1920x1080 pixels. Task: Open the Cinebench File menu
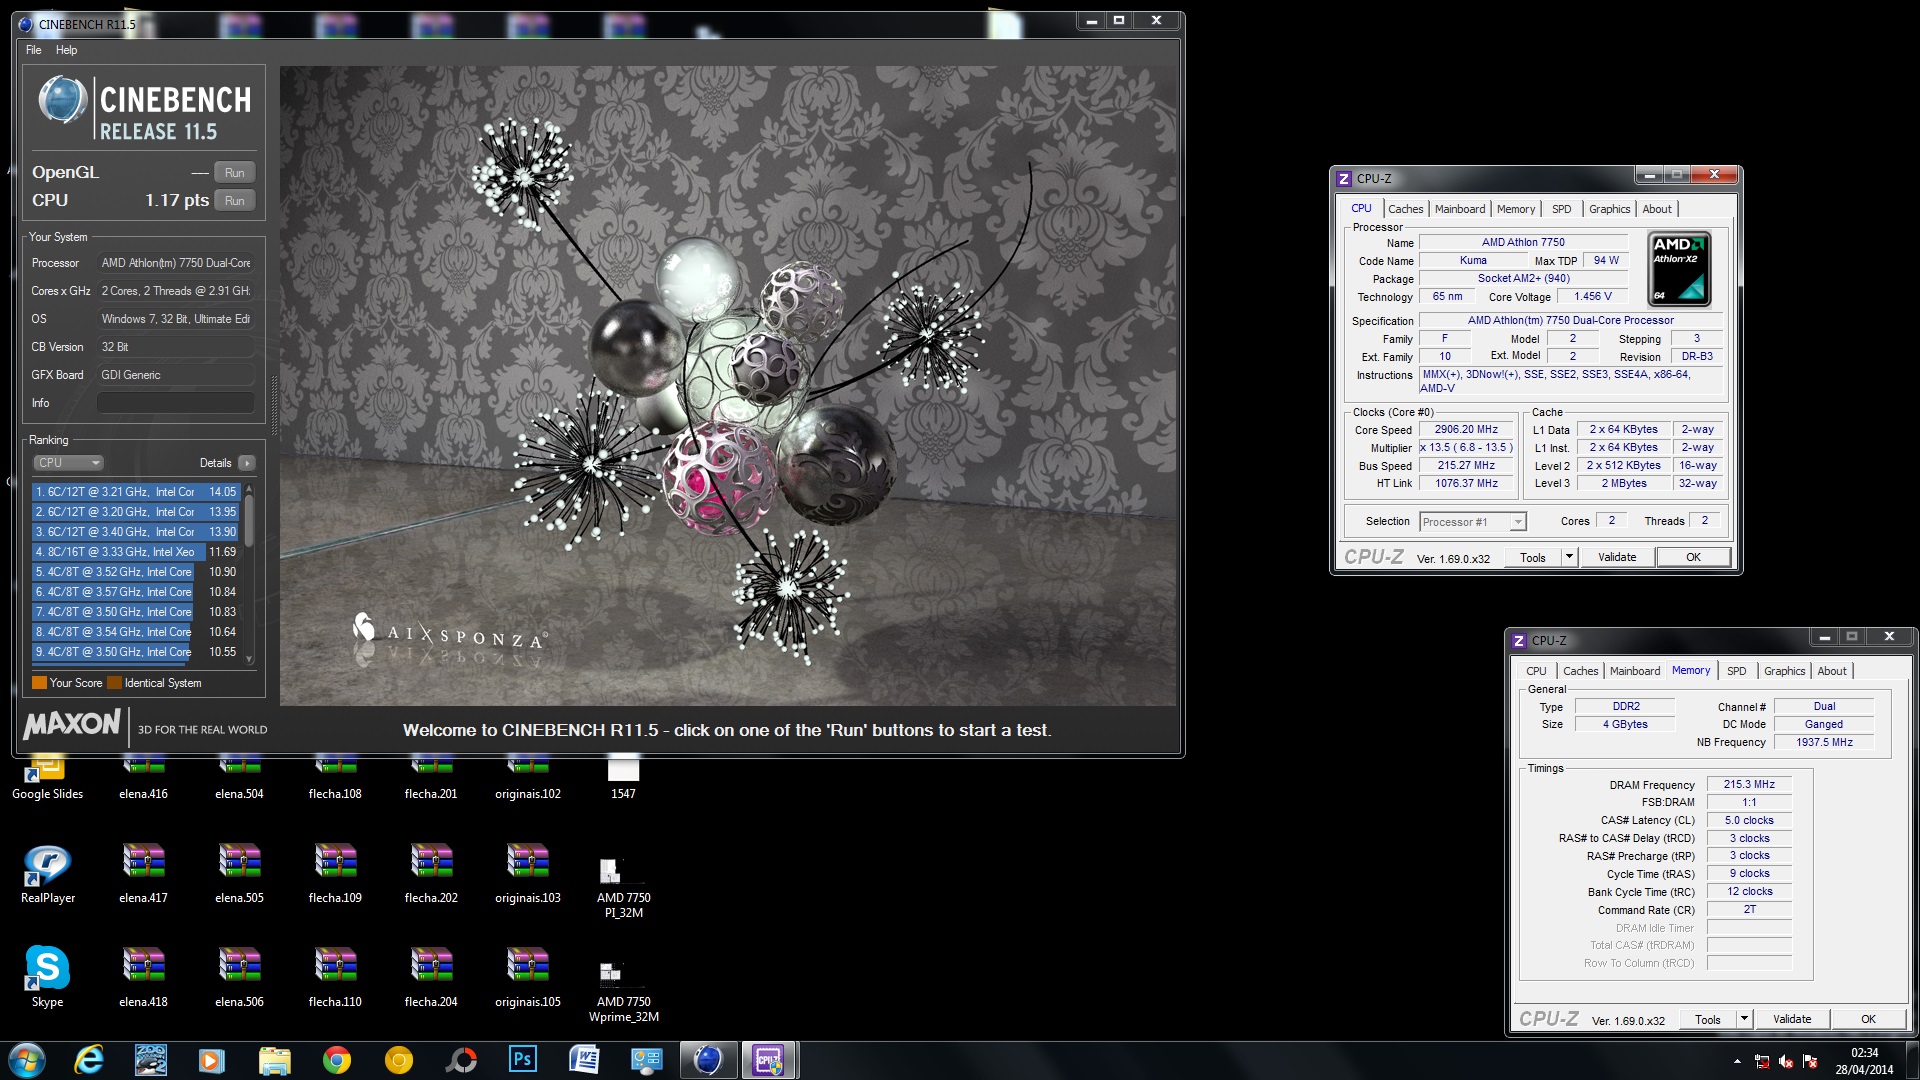click(x=34, y=50)
